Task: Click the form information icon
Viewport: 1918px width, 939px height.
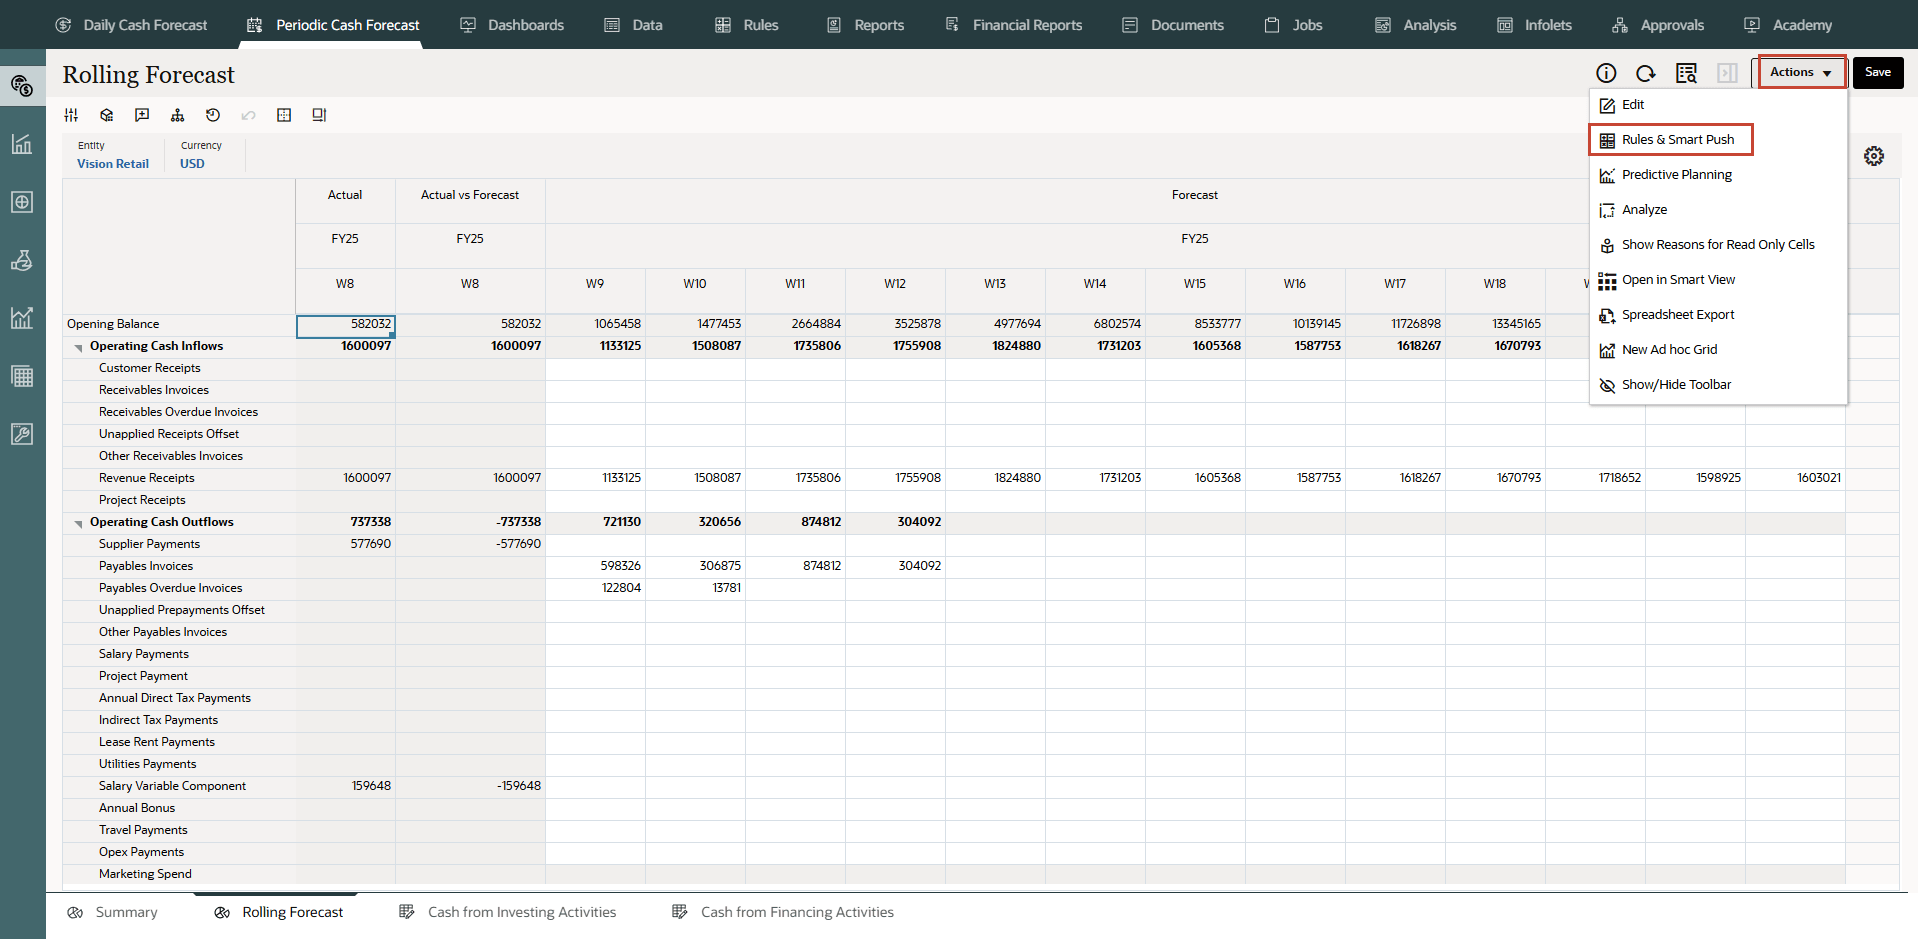Action: (1606, 73)
